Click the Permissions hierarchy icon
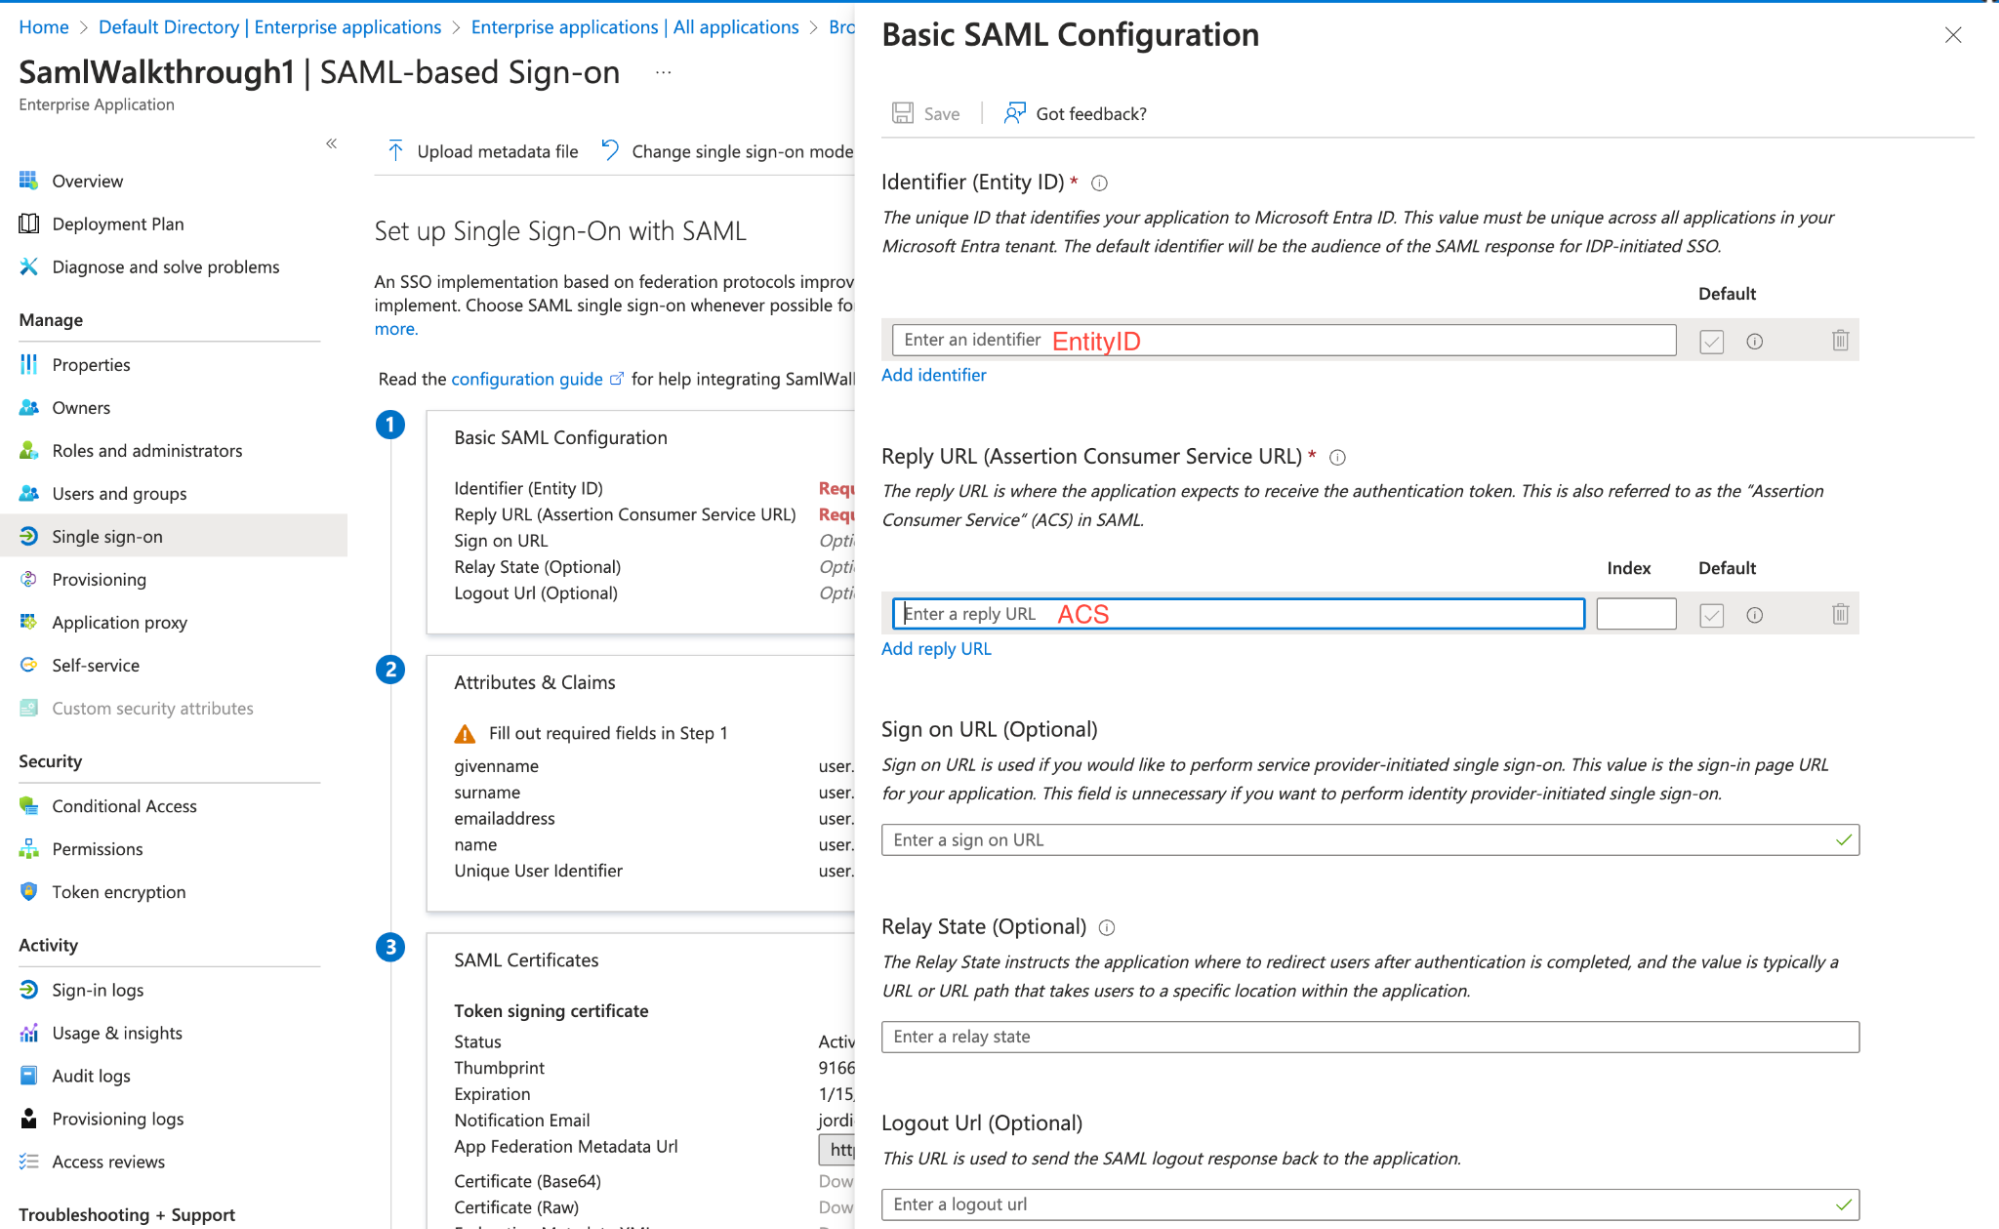Image resolution: width=1999 pixels, height=1229 pixels. tap(28, 849)
